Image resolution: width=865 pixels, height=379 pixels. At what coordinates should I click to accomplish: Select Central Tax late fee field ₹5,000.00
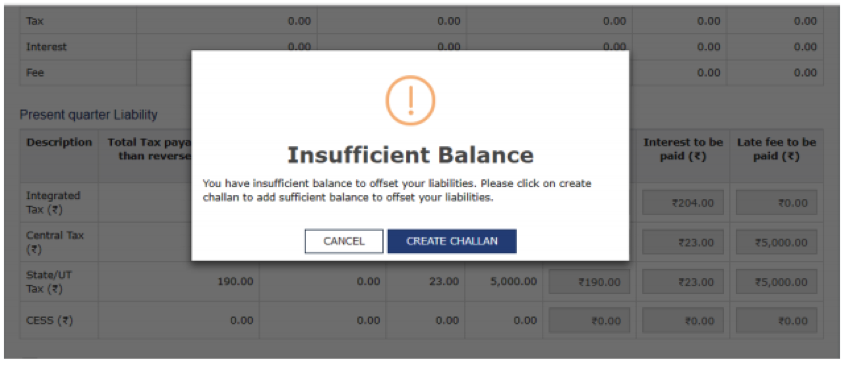coord(777,243)
